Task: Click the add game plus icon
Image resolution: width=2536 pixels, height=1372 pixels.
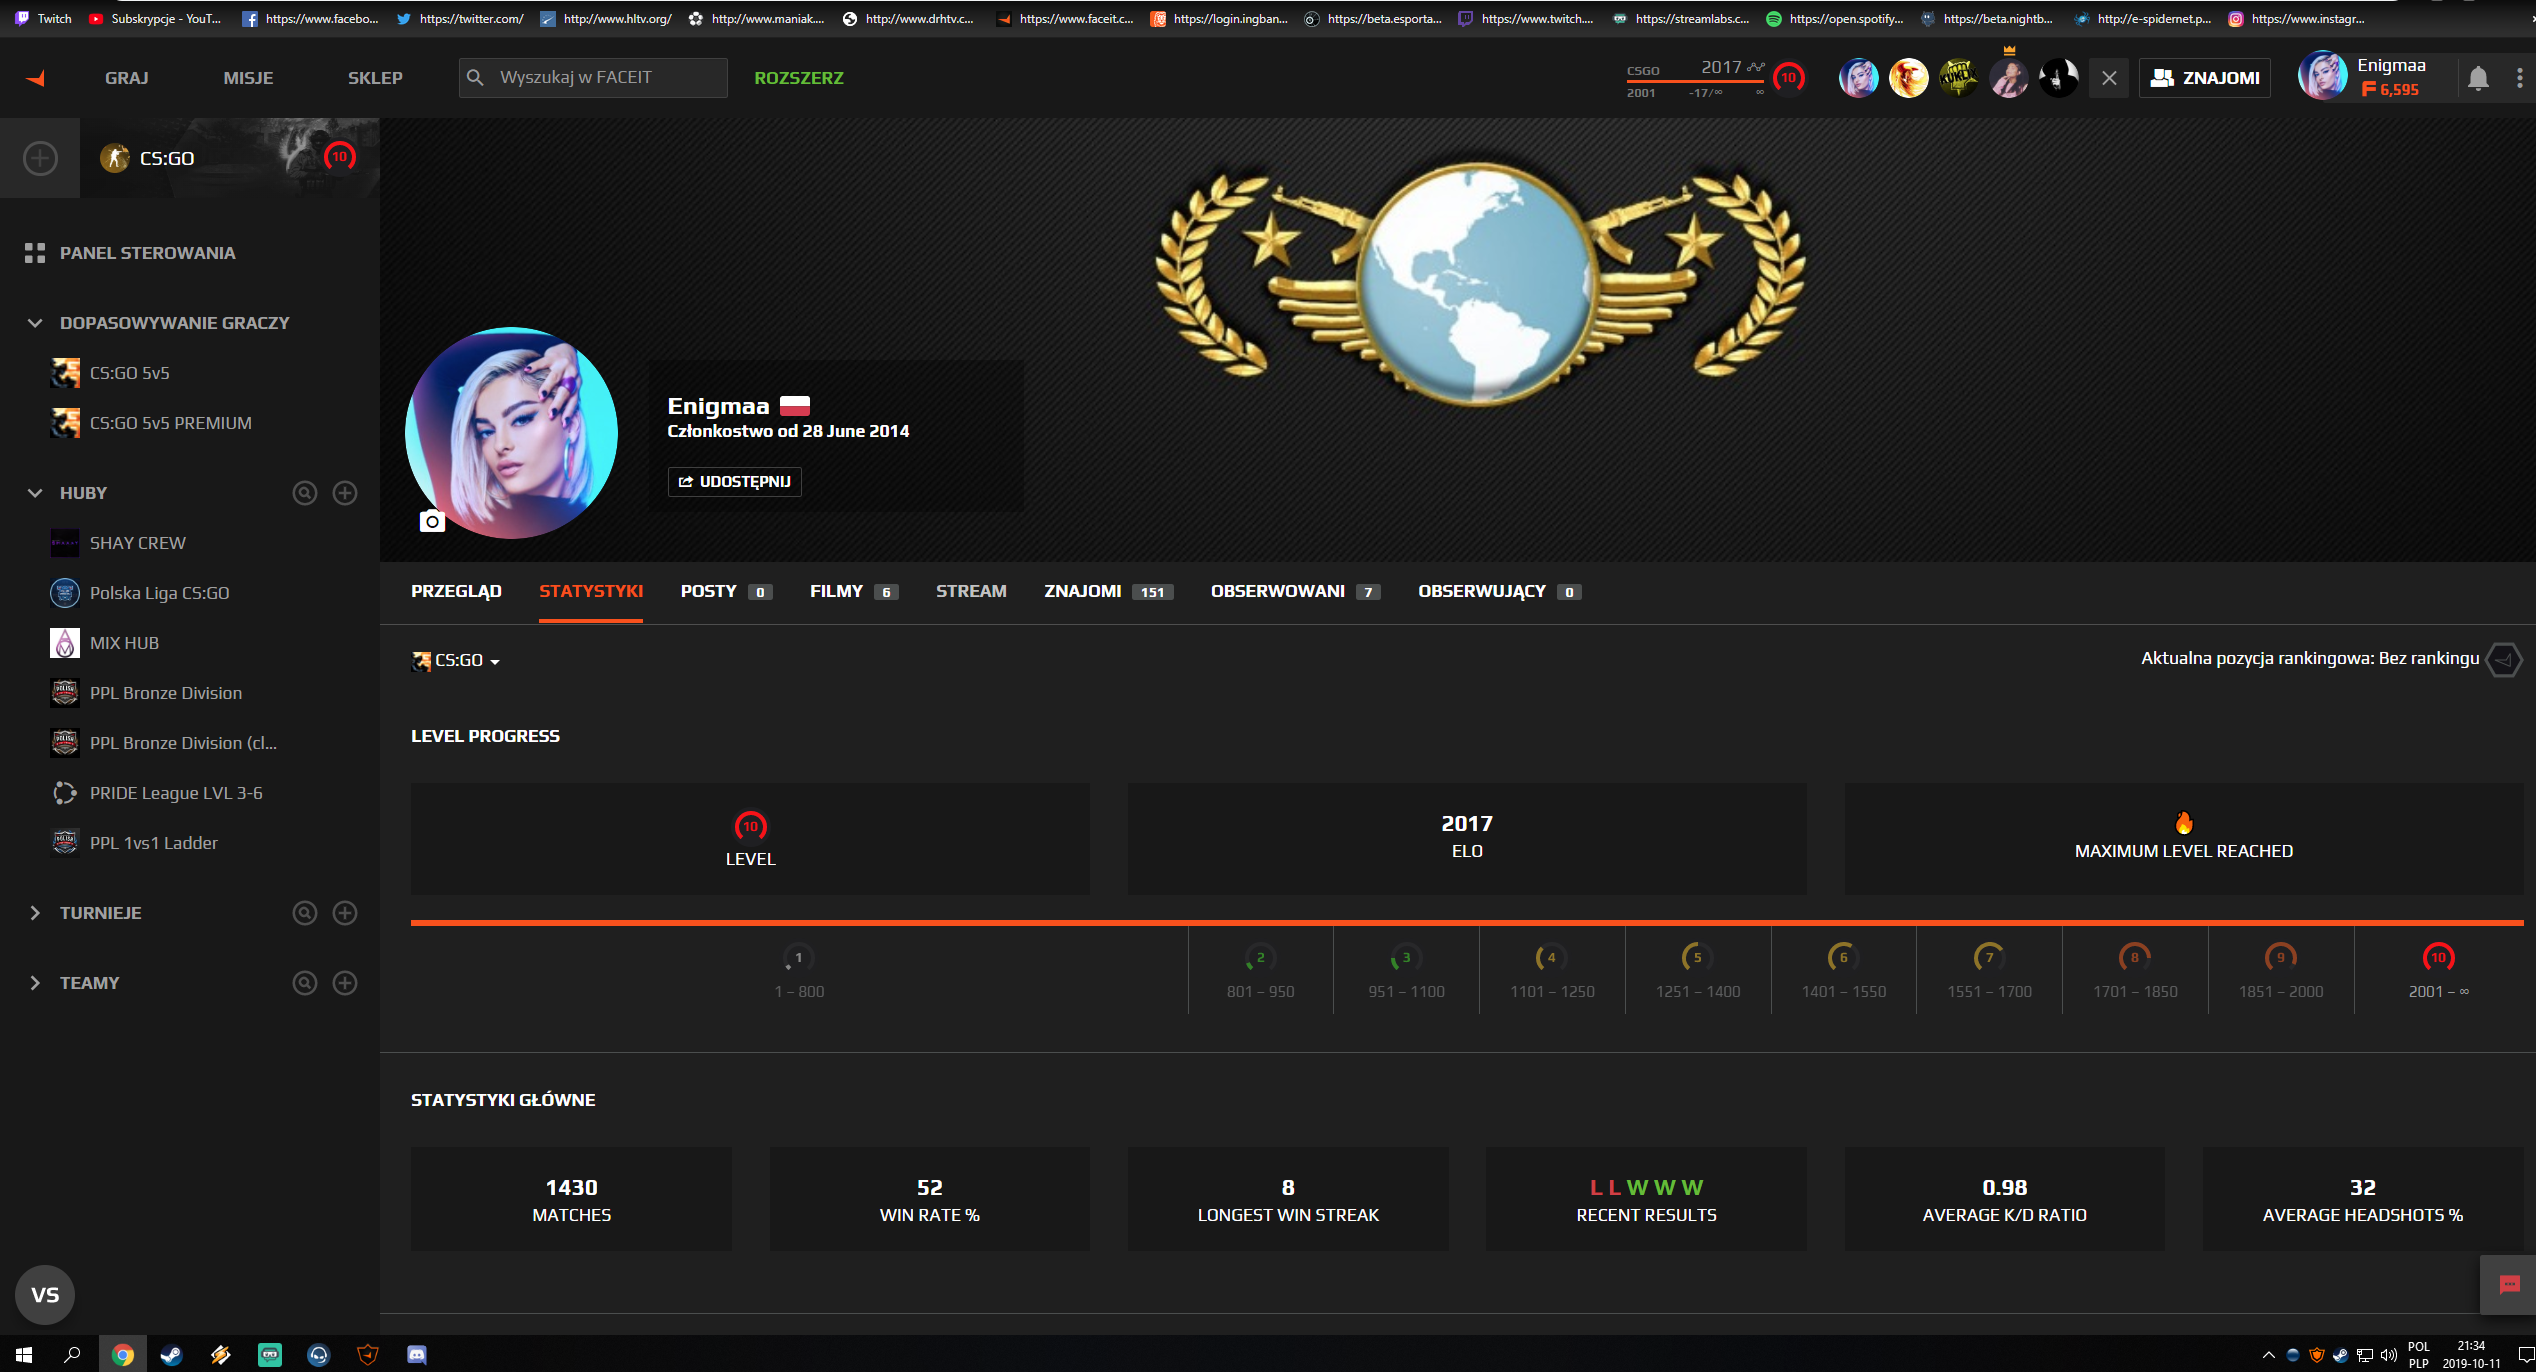Action: 40,158
